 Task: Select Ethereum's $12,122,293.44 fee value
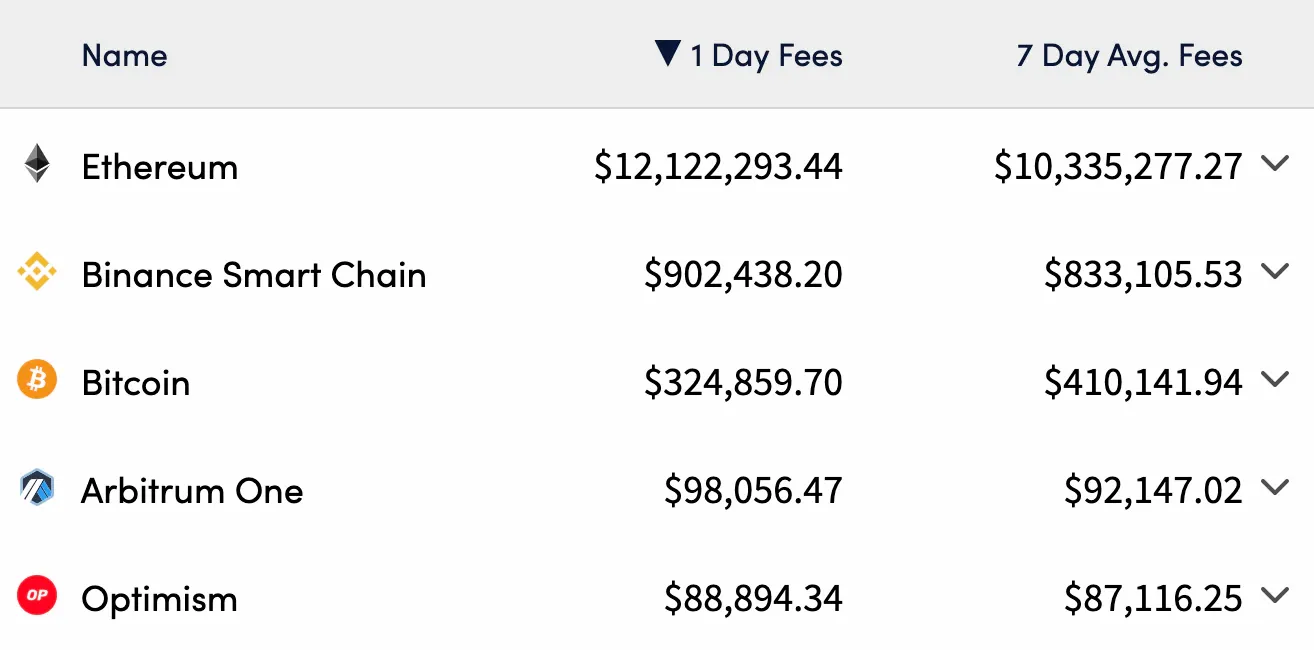pyautogui.click(x=718, y=167)
